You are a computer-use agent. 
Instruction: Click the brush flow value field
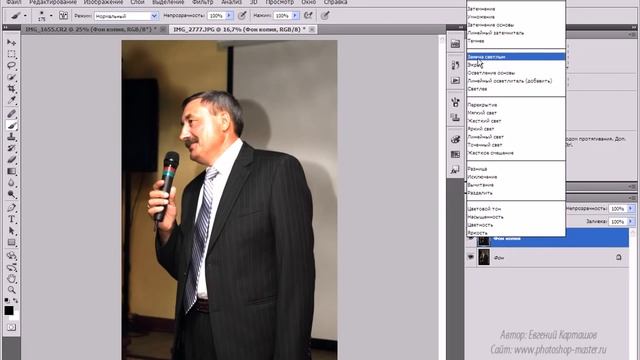coord(282,16)
